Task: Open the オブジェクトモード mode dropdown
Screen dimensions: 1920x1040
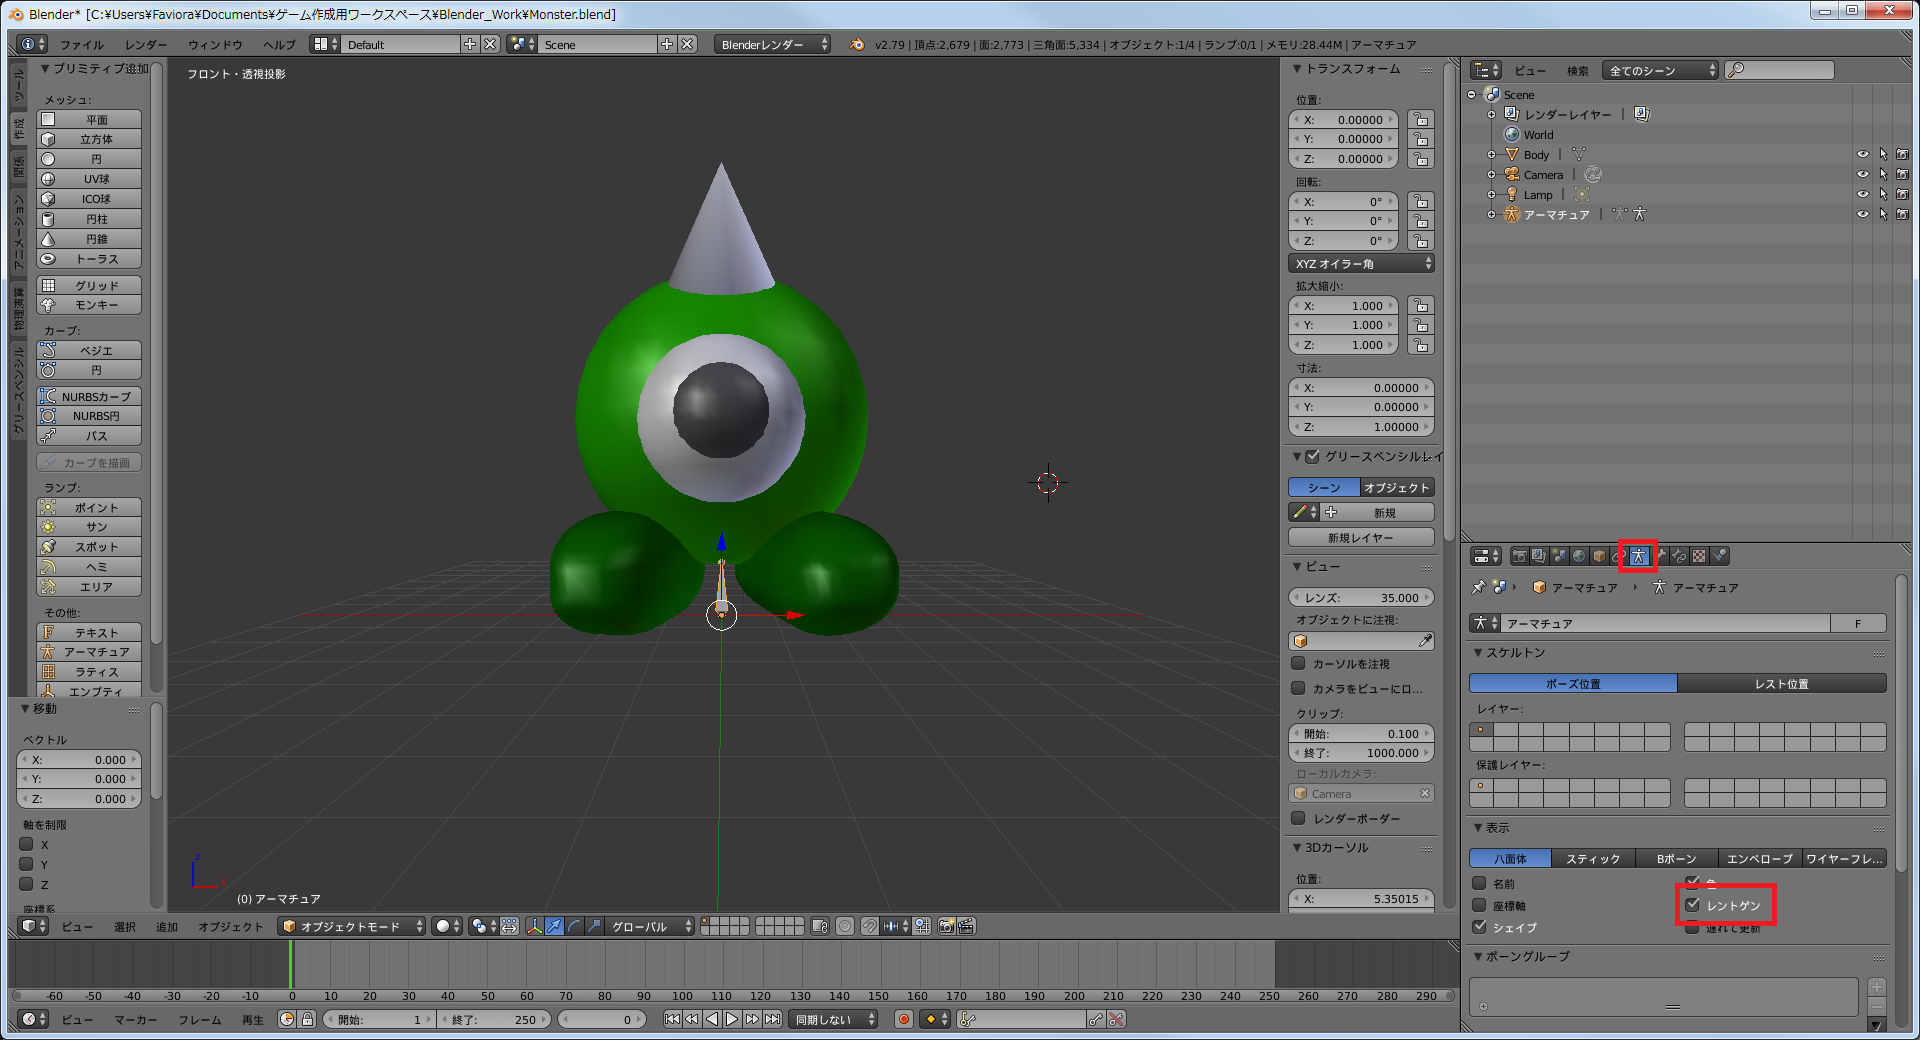Action: point(352,926)
